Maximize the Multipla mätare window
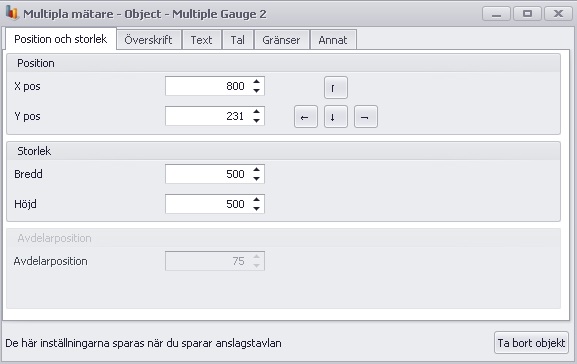This screenshot has width=577, height=364. [x=527, y=14]
